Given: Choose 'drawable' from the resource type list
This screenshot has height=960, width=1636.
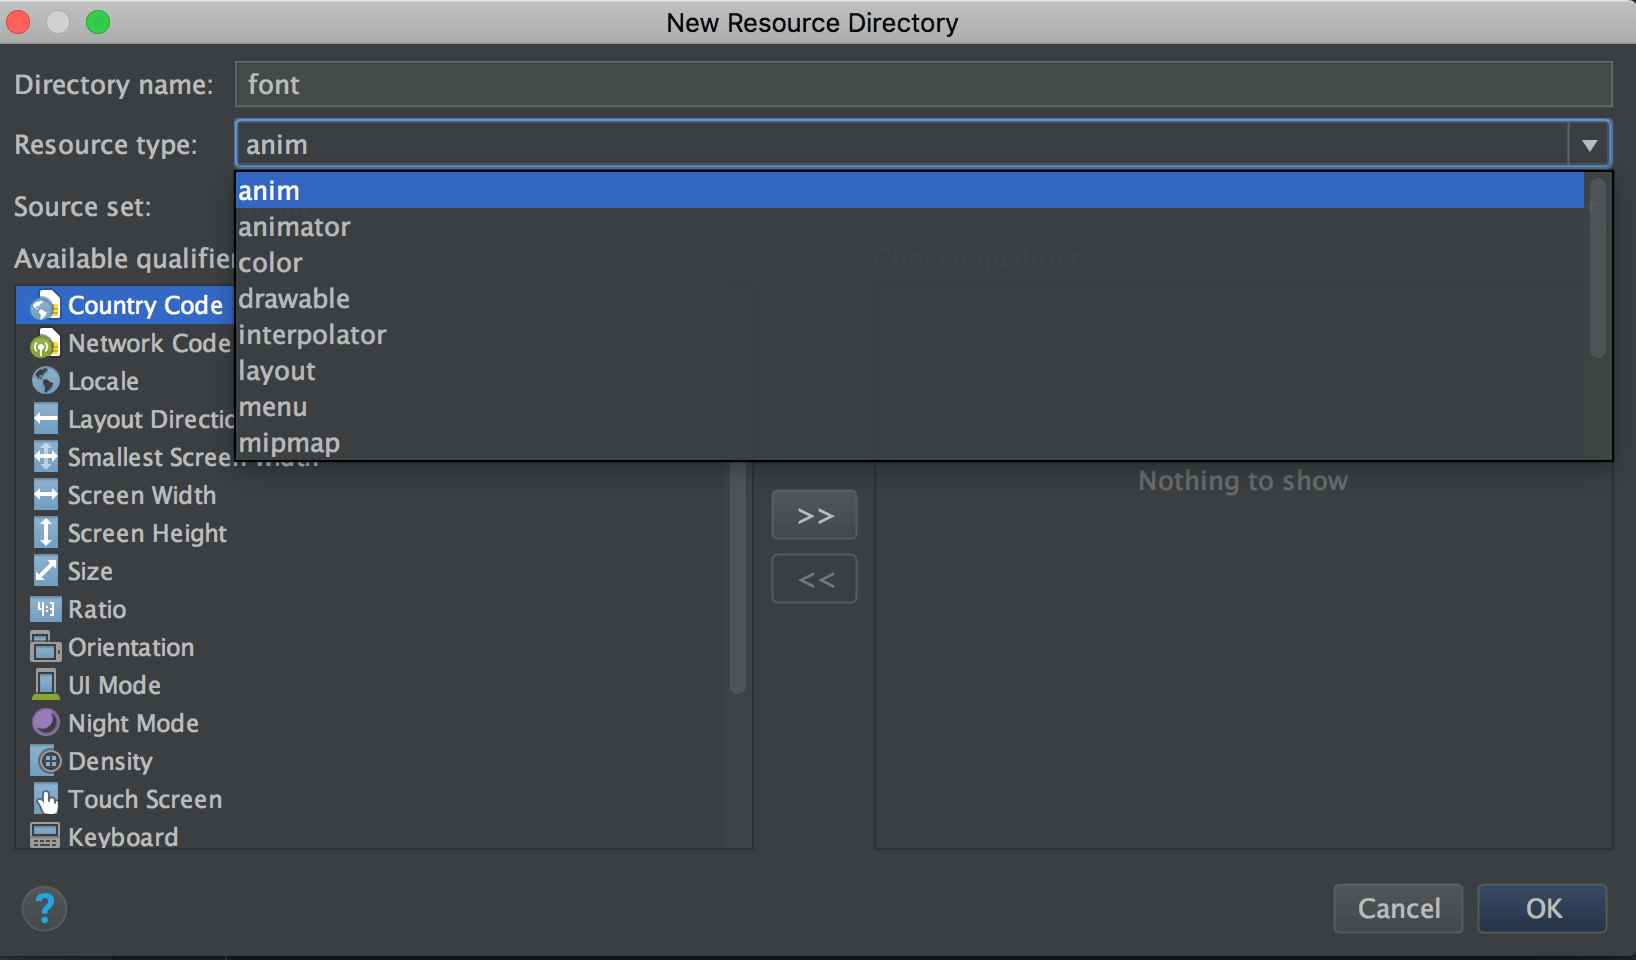Looking at the screenshot, I should coord(294,299).
